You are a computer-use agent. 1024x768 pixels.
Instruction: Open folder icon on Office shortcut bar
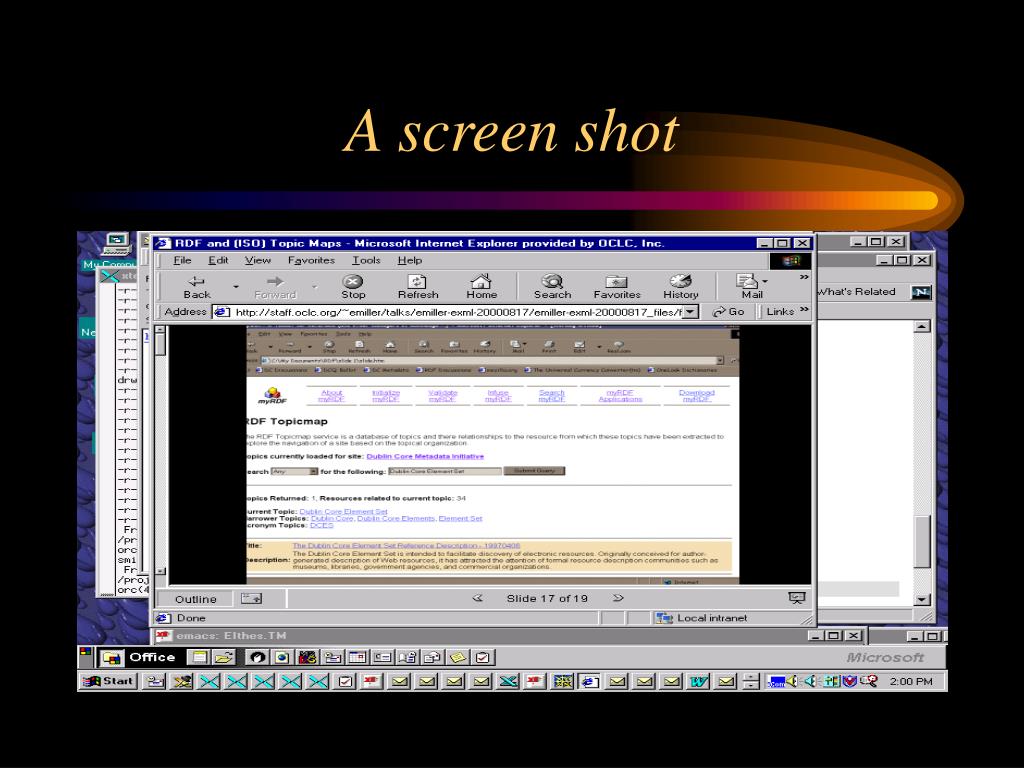(x=224, y=658)
